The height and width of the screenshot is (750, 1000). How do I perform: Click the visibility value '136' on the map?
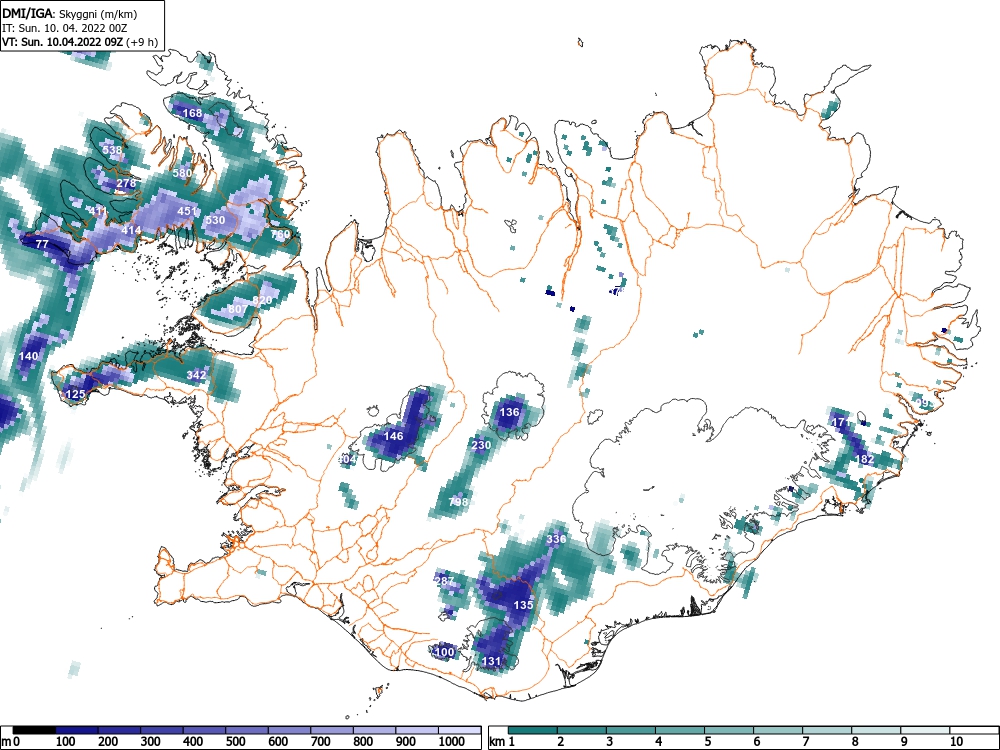coord(509,413)
